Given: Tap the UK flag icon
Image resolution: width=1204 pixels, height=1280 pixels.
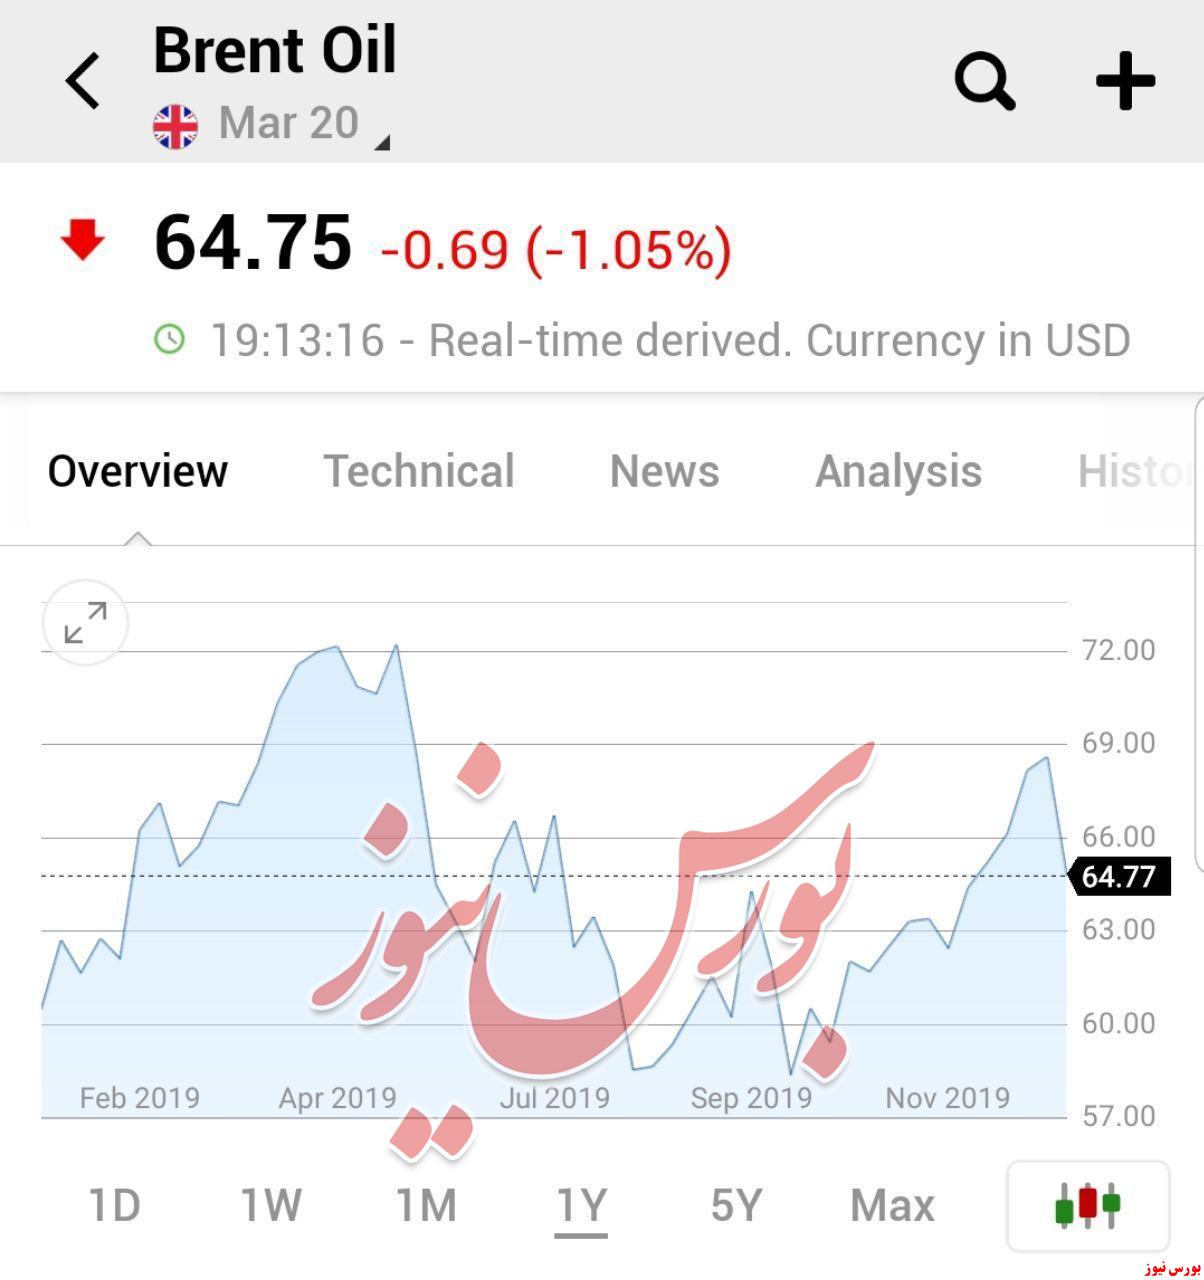Looking at the screenshot, I should point(175,126).
